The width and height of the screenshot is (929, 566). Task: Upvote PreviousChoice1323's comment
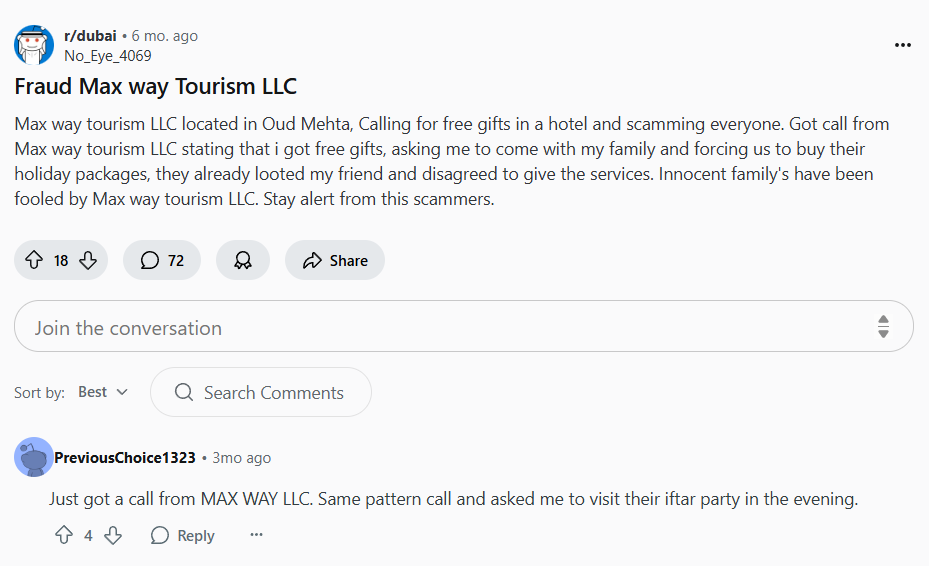(x=64, y=535)
